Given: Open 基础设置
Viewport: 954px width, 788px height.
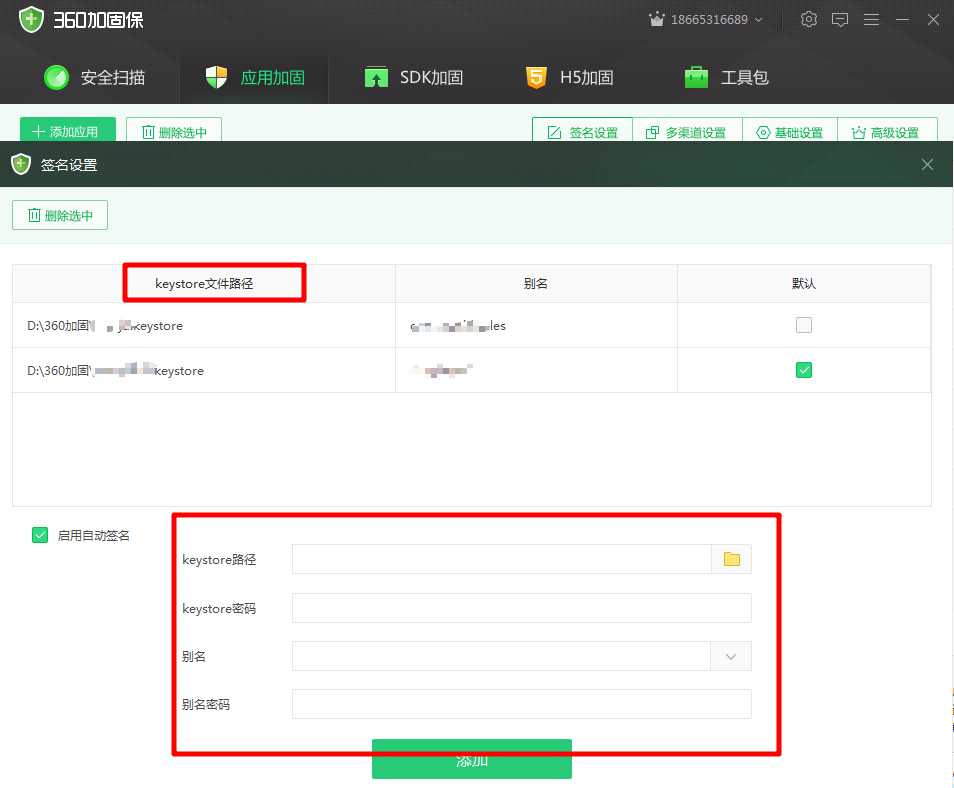Looking at the screenshot, I should [790, 131].
